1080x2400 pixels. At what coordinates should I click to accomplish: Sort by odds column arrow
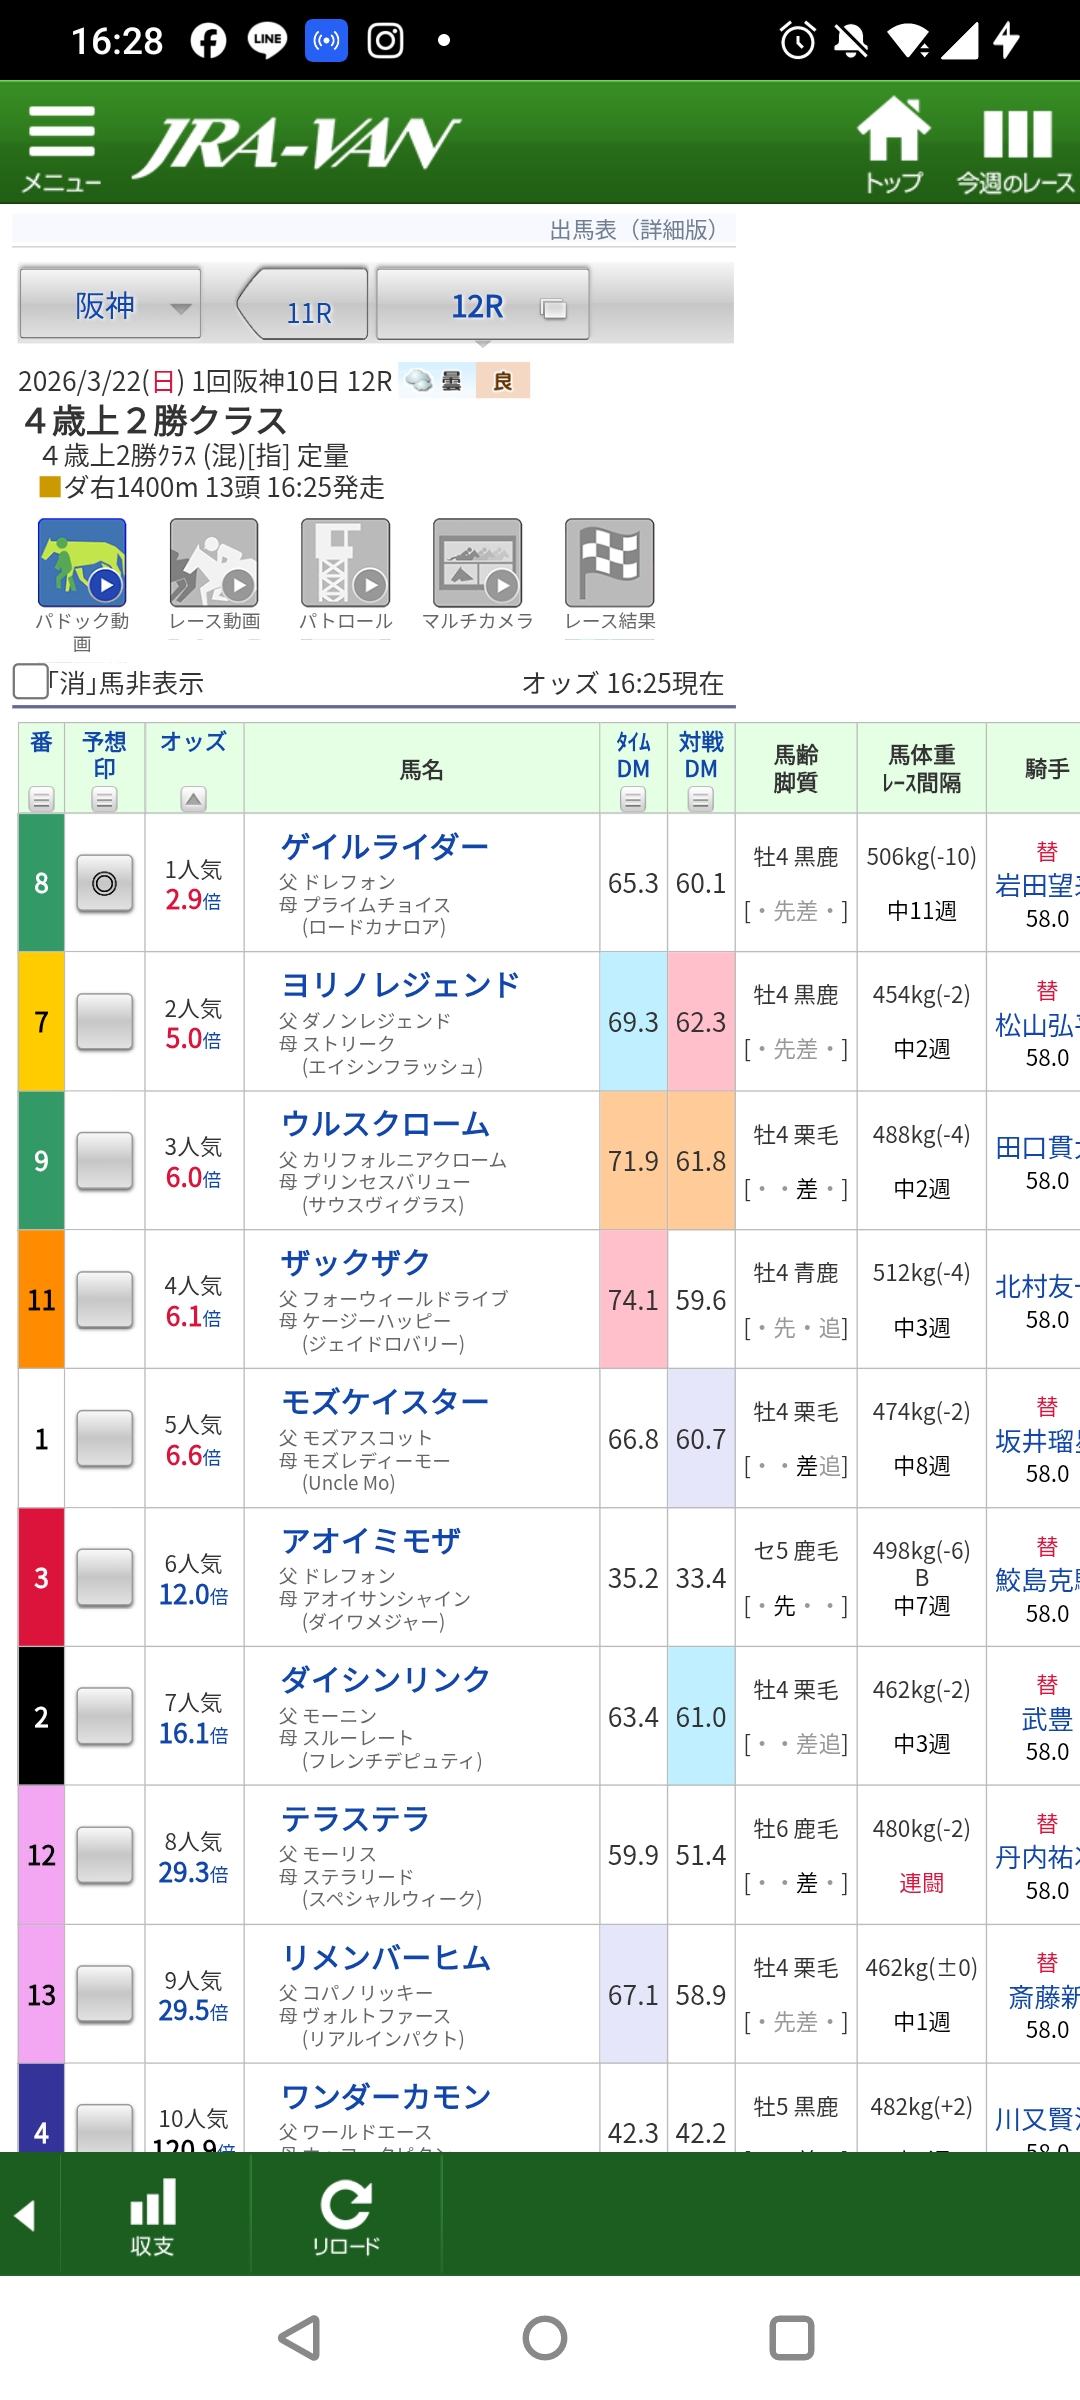click(194, 798)
